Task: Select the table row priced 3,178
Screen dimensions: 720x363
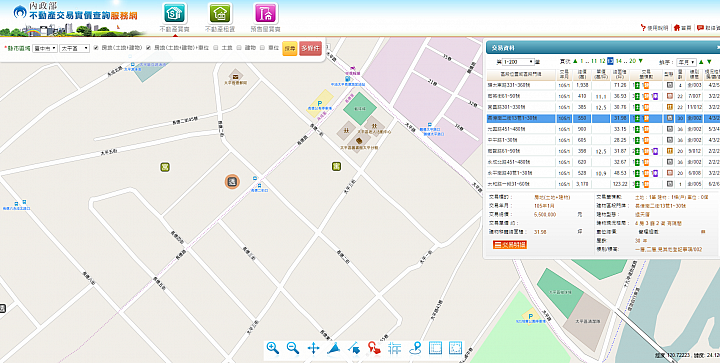Action: (x=602, y=184)
